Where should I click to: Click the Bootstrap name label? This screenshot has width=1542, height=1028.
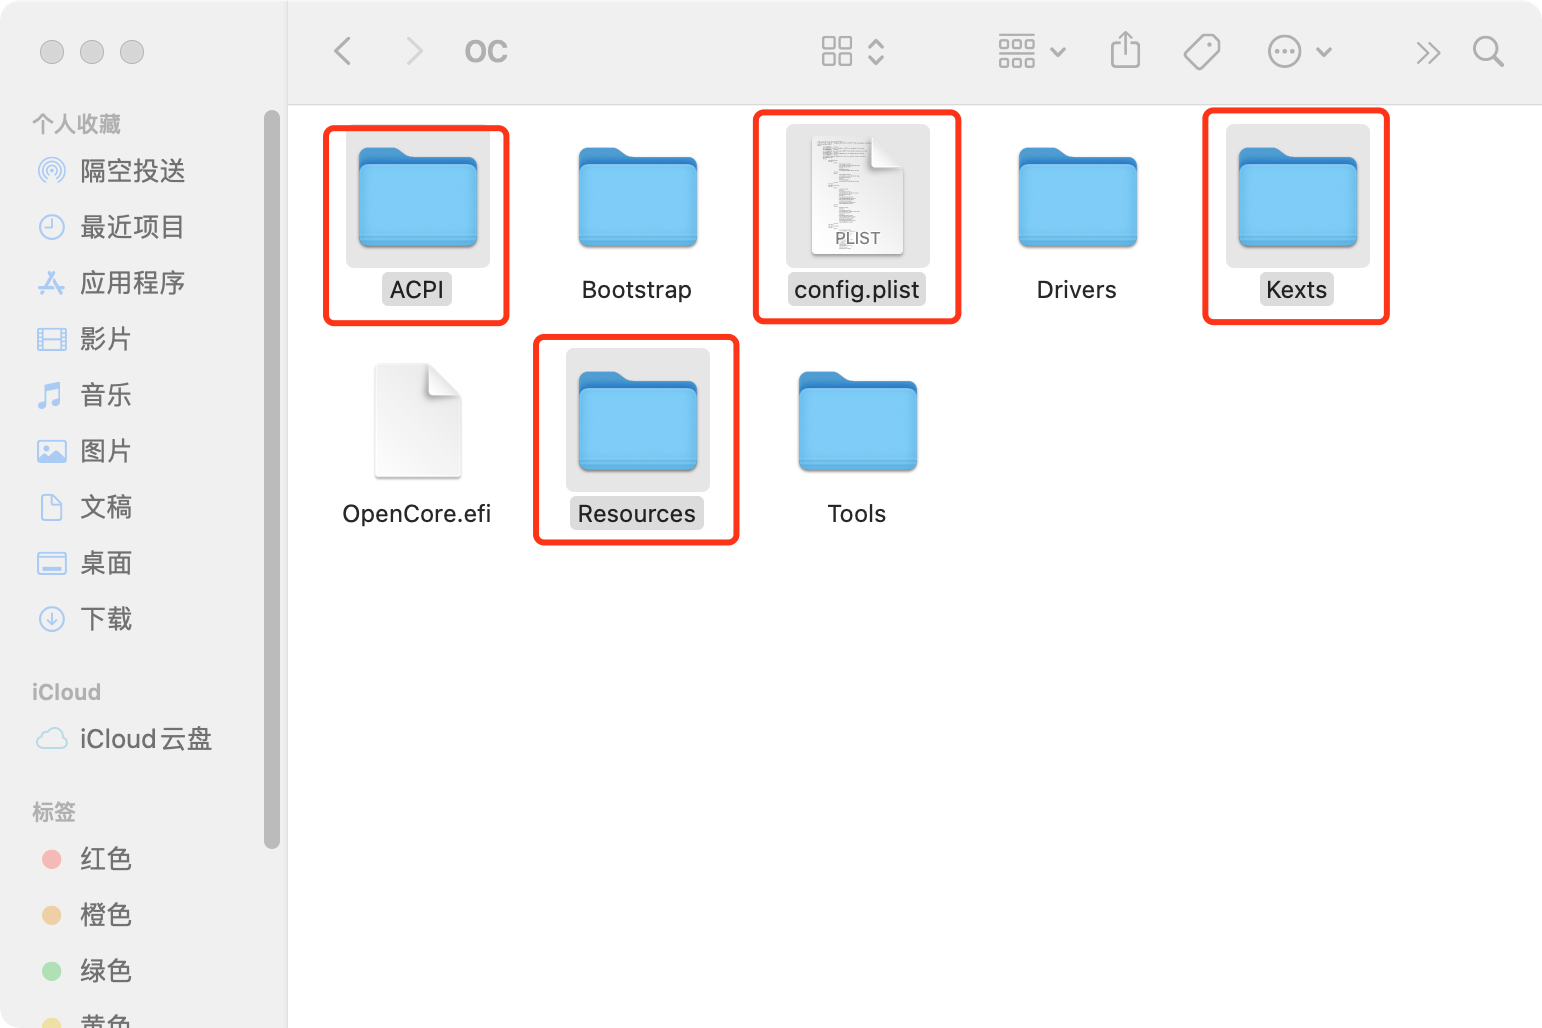[637, 290]
